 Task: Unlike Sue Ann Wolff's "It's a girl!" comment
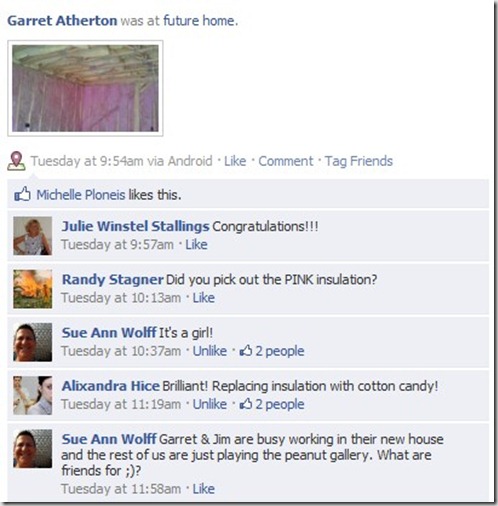coord(210,351)
